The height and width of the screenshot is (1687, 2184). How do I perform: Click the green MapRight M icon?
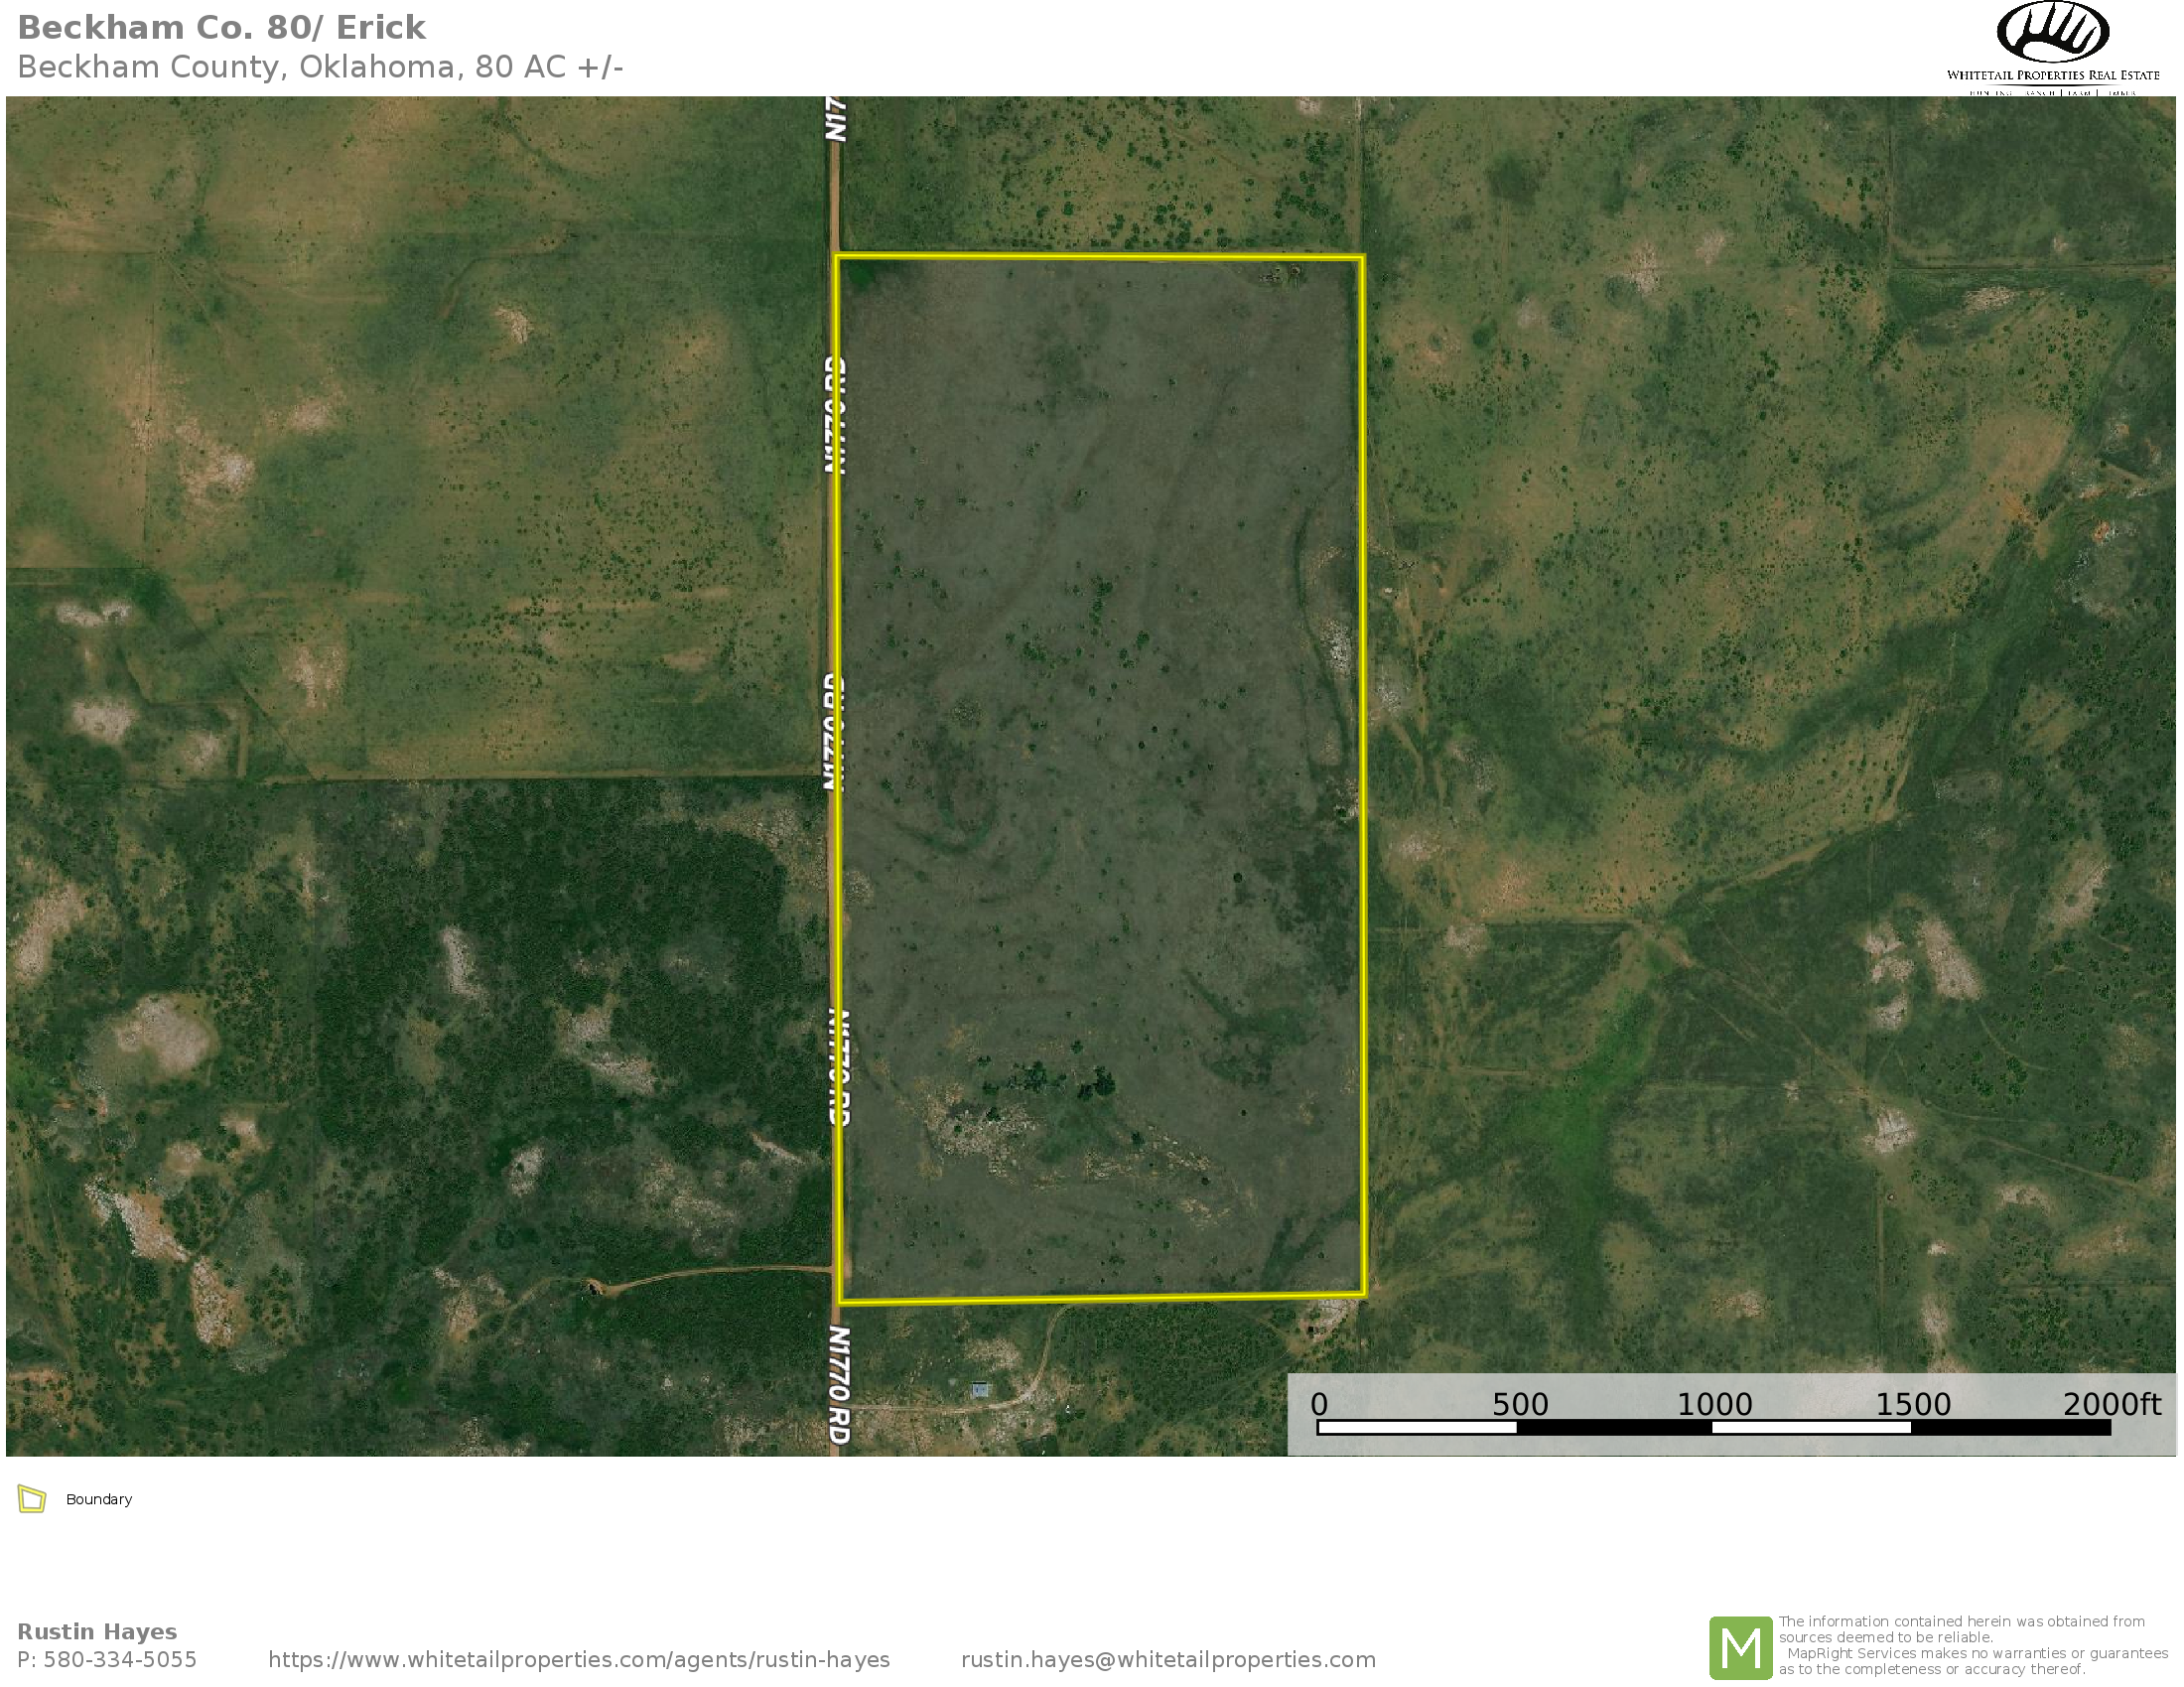point(1740,1647)
